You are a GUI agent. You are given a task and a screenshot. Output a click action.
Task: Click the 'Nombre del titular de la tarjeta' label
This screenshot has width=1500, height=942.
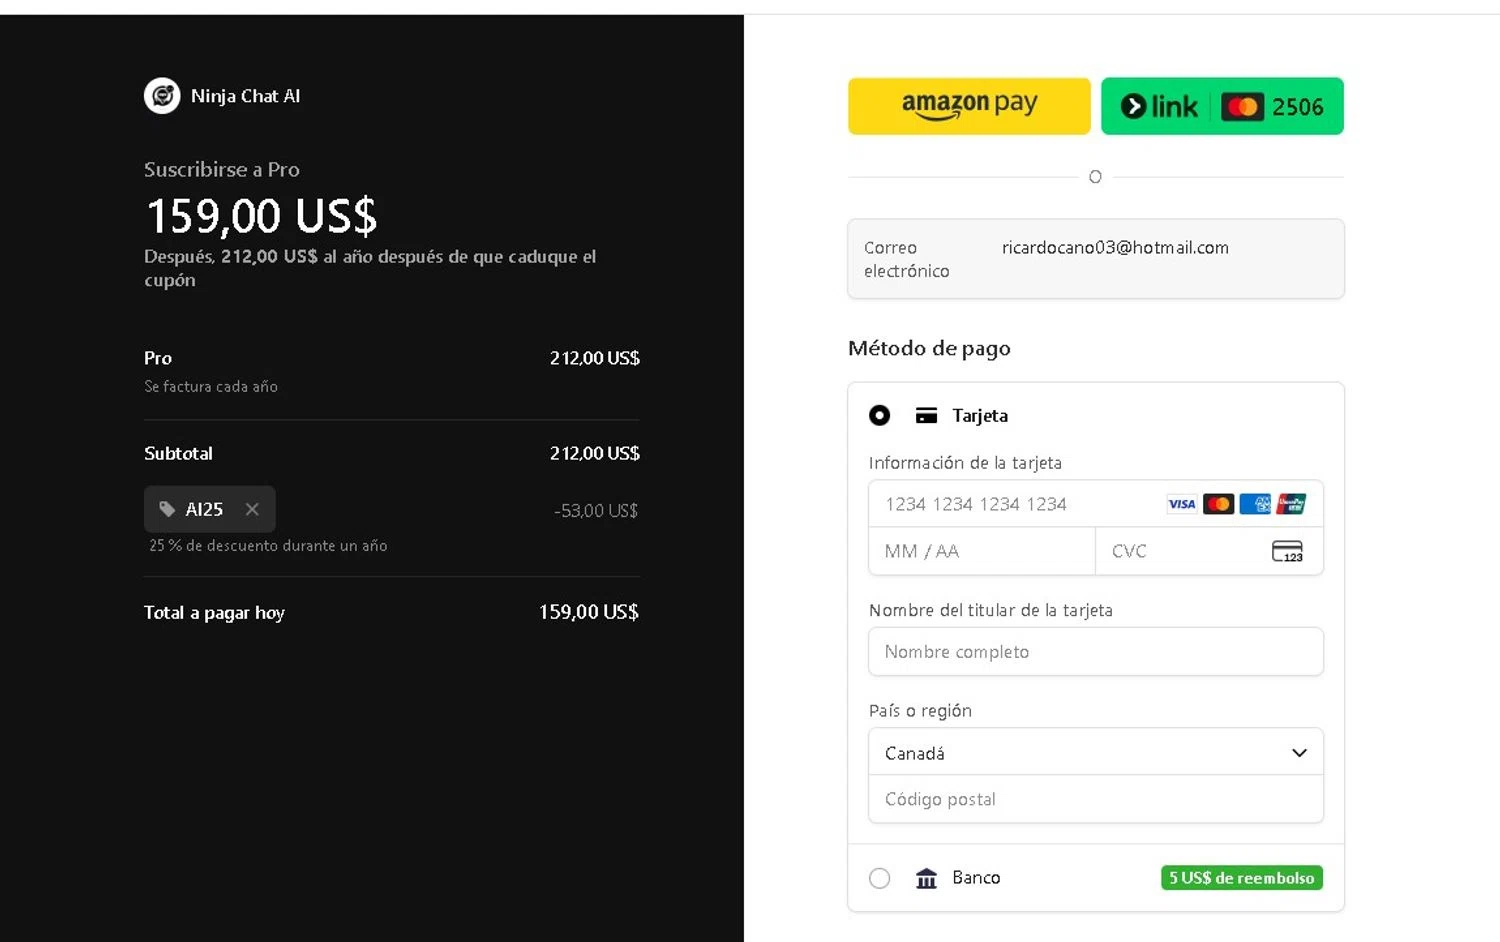coord(991,610)
